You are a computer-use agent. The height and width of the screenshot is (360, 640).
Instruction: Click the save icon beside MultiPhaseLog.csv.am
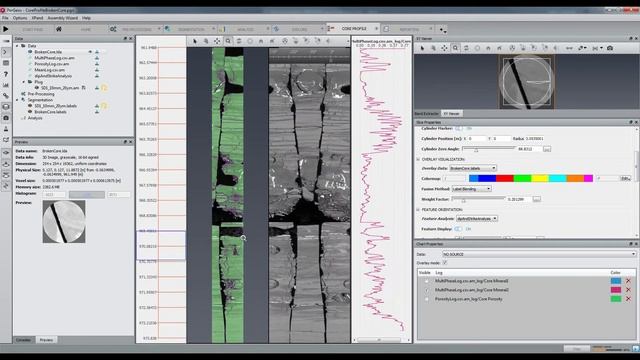point(97,58)
